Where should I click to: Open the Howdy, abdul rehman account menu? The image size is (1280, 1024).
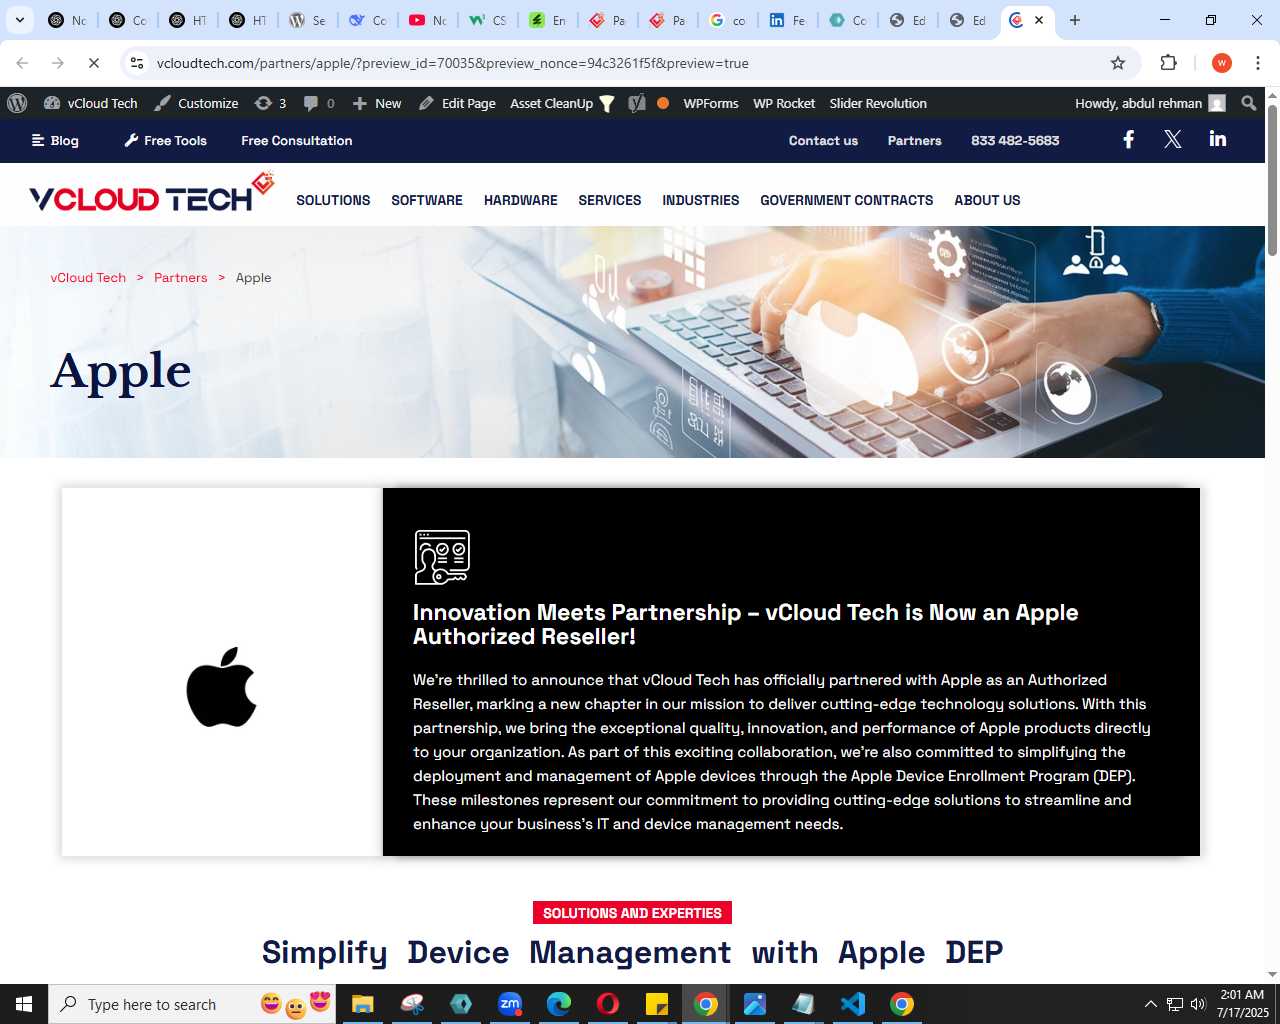[x=1150, y=103]
